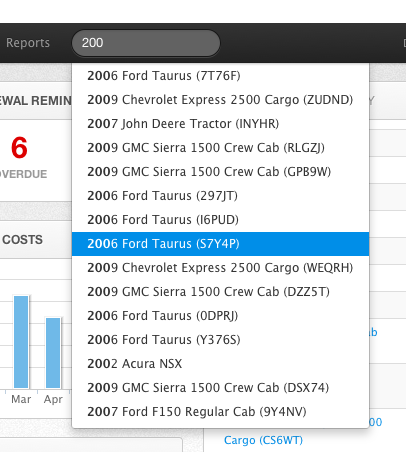
Task: Select 2007 John Deere Tractor (INYHR)
Action: click(x=220, y=124)
